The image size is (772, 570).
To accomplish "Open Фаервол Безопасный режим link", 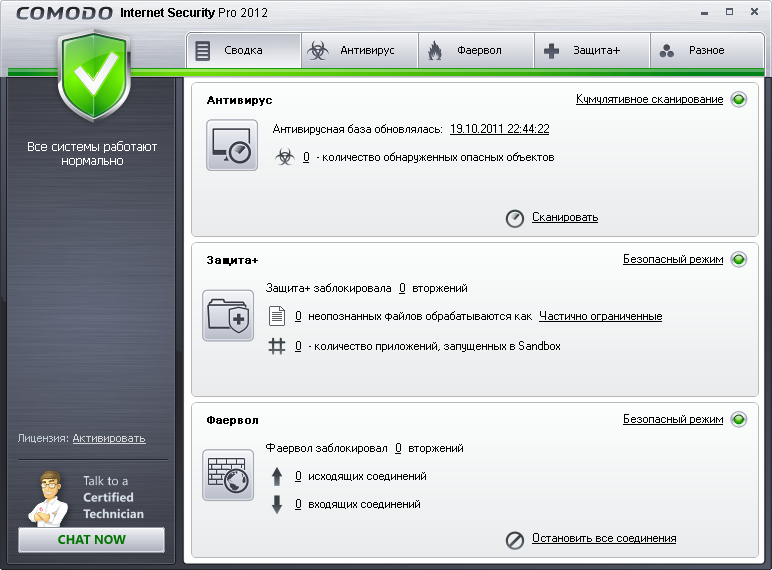I will pos(673,419).
